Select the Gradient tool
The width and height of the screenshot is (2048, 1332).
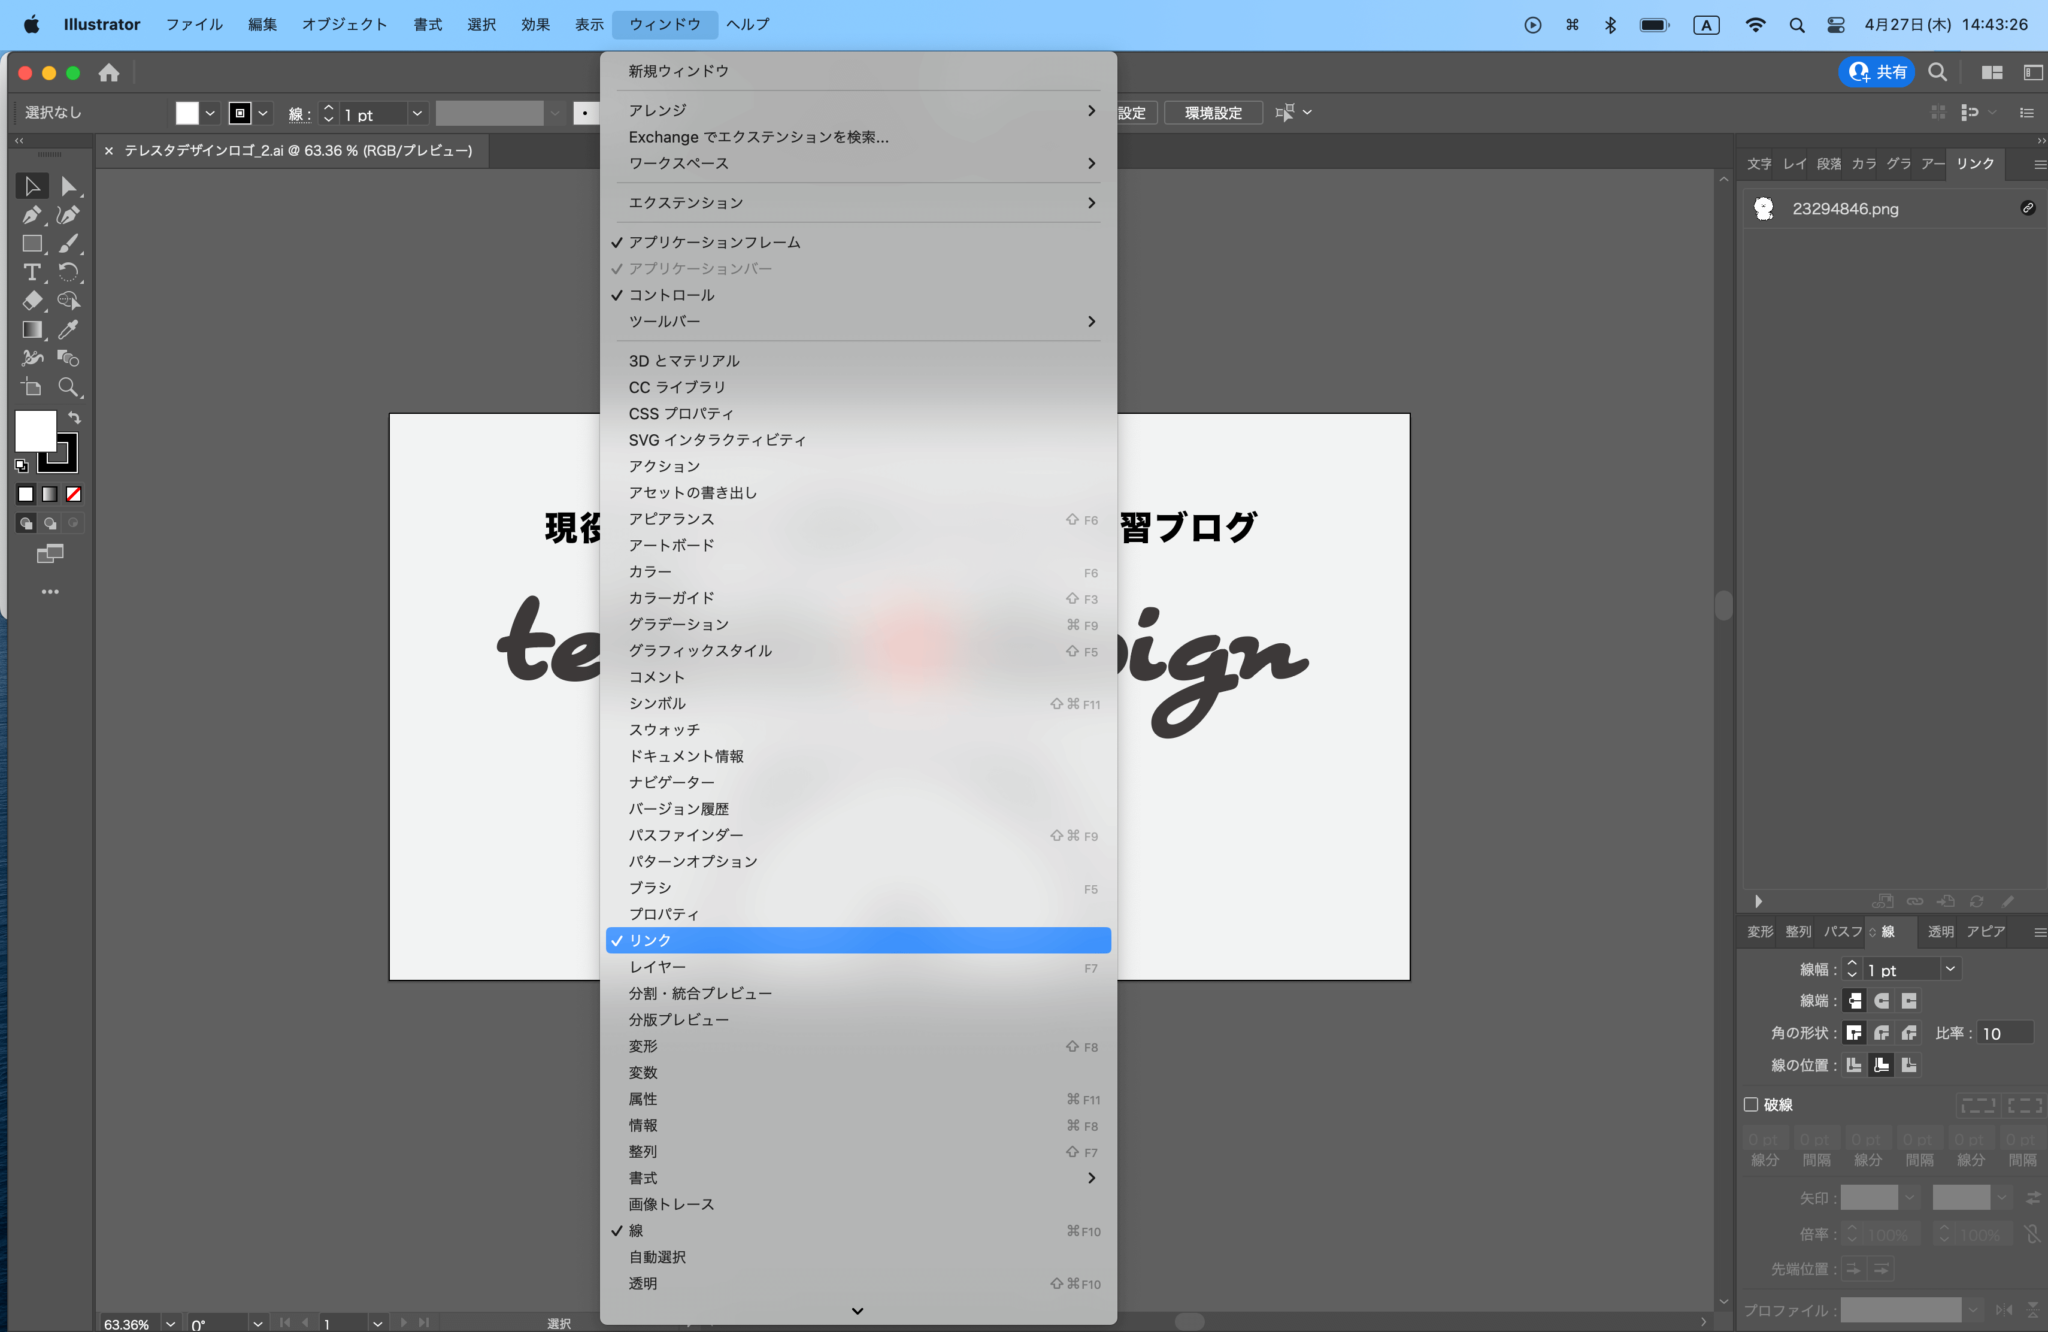31,329
